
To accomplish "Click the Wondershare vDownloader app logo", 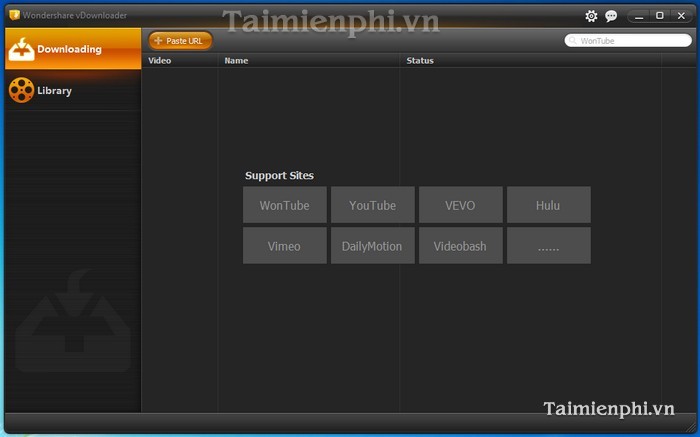I will point(14,15).
